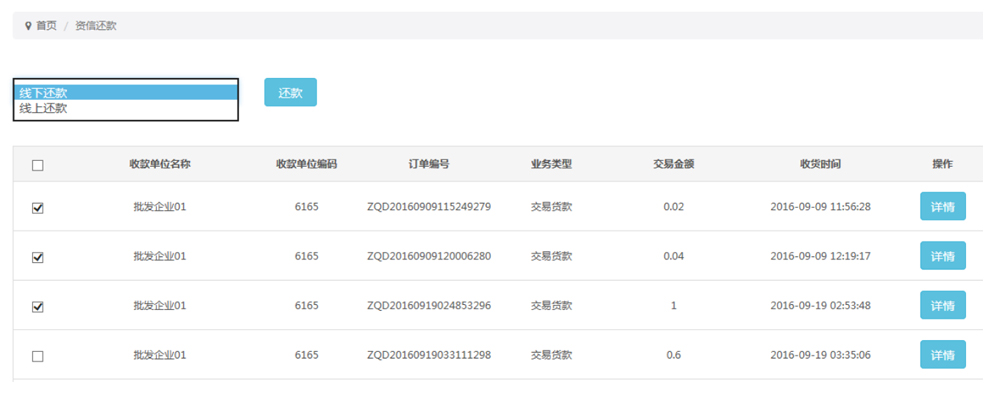This screenshot has width=984, height=409.
Task: Open 详情 for the 0.04 transaction
Action: (x=942, y=256)
